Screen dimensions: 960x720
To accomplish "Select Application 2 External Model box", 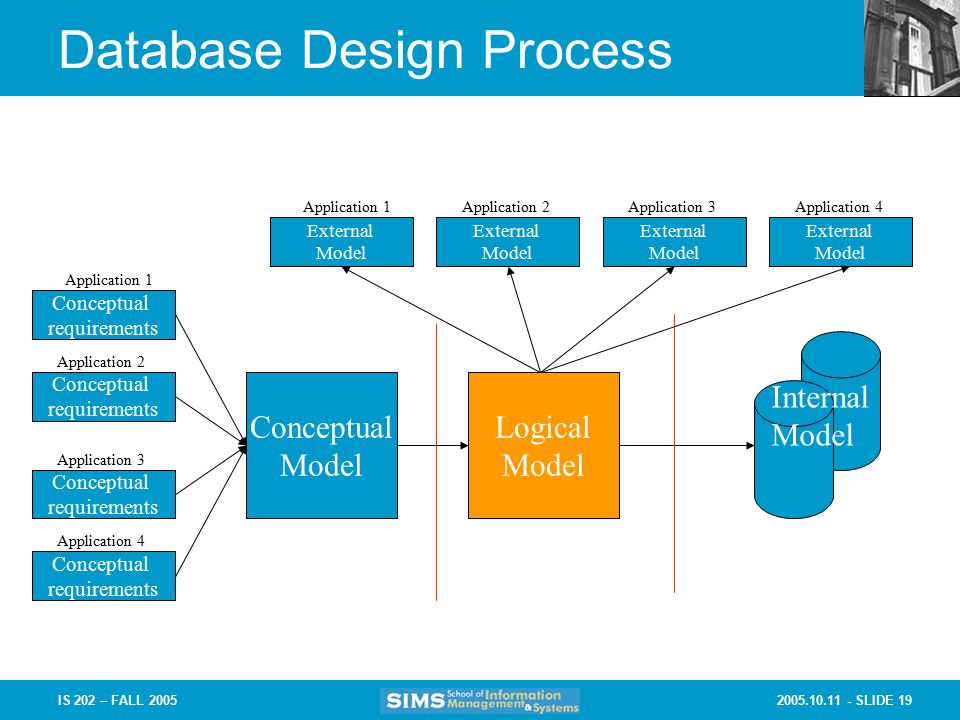I will [508, 242].
